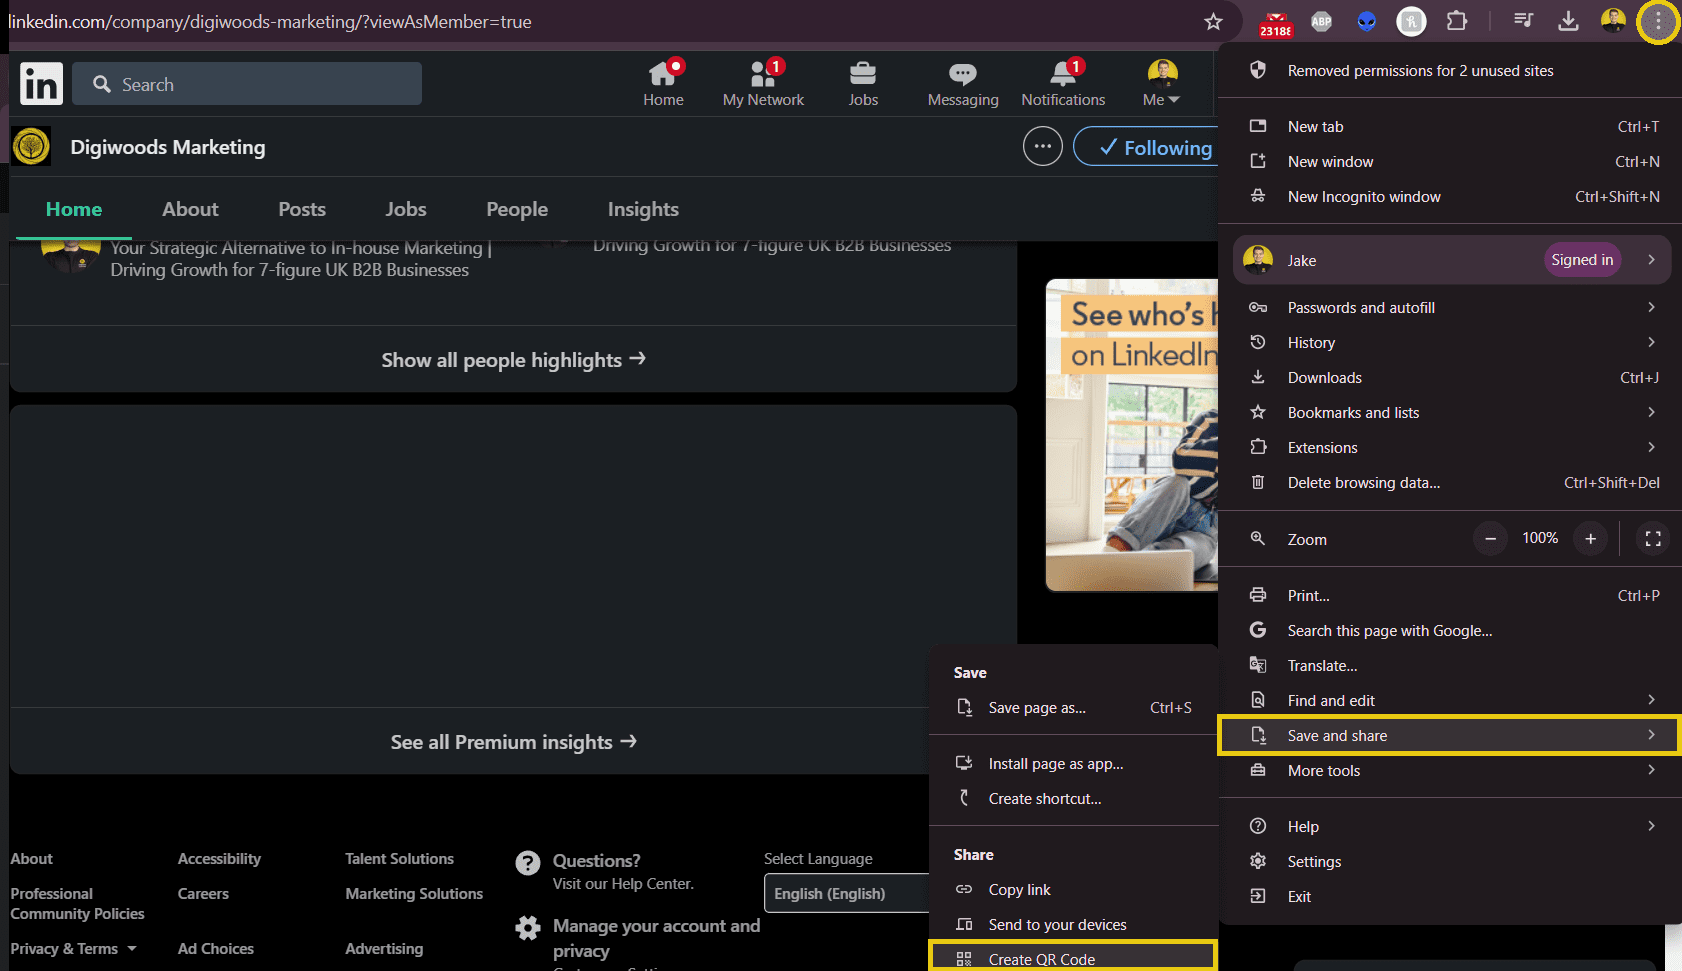
Task: Enter fullscreen via zoom row icon
Action: 1653,539
